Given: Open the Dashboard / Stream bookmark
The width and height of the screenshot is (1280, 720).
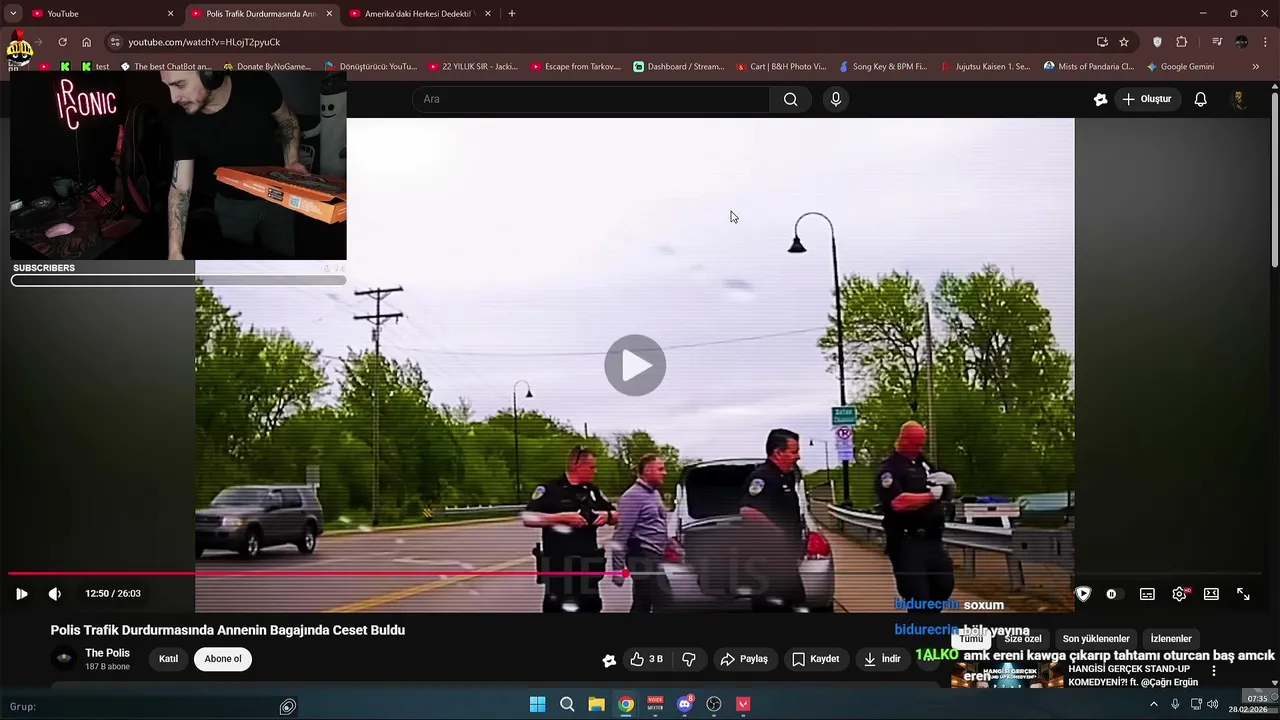Looking at the screenshot, I should [x=679, y=67].
